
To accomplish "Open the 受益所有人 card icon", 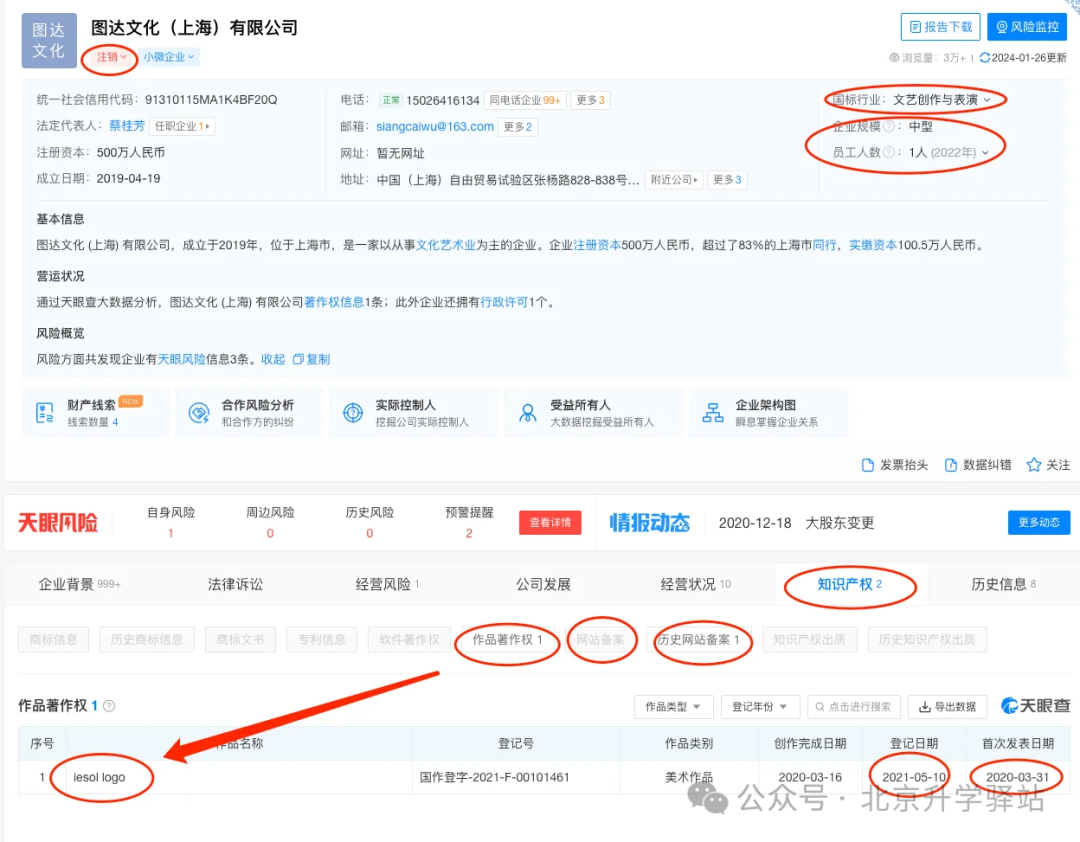I will point(528,413).
